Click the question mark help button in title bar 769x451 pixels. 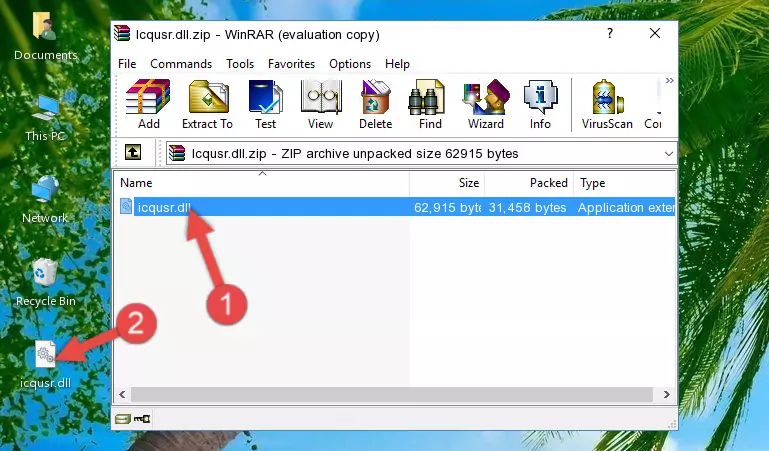[610, 33]
